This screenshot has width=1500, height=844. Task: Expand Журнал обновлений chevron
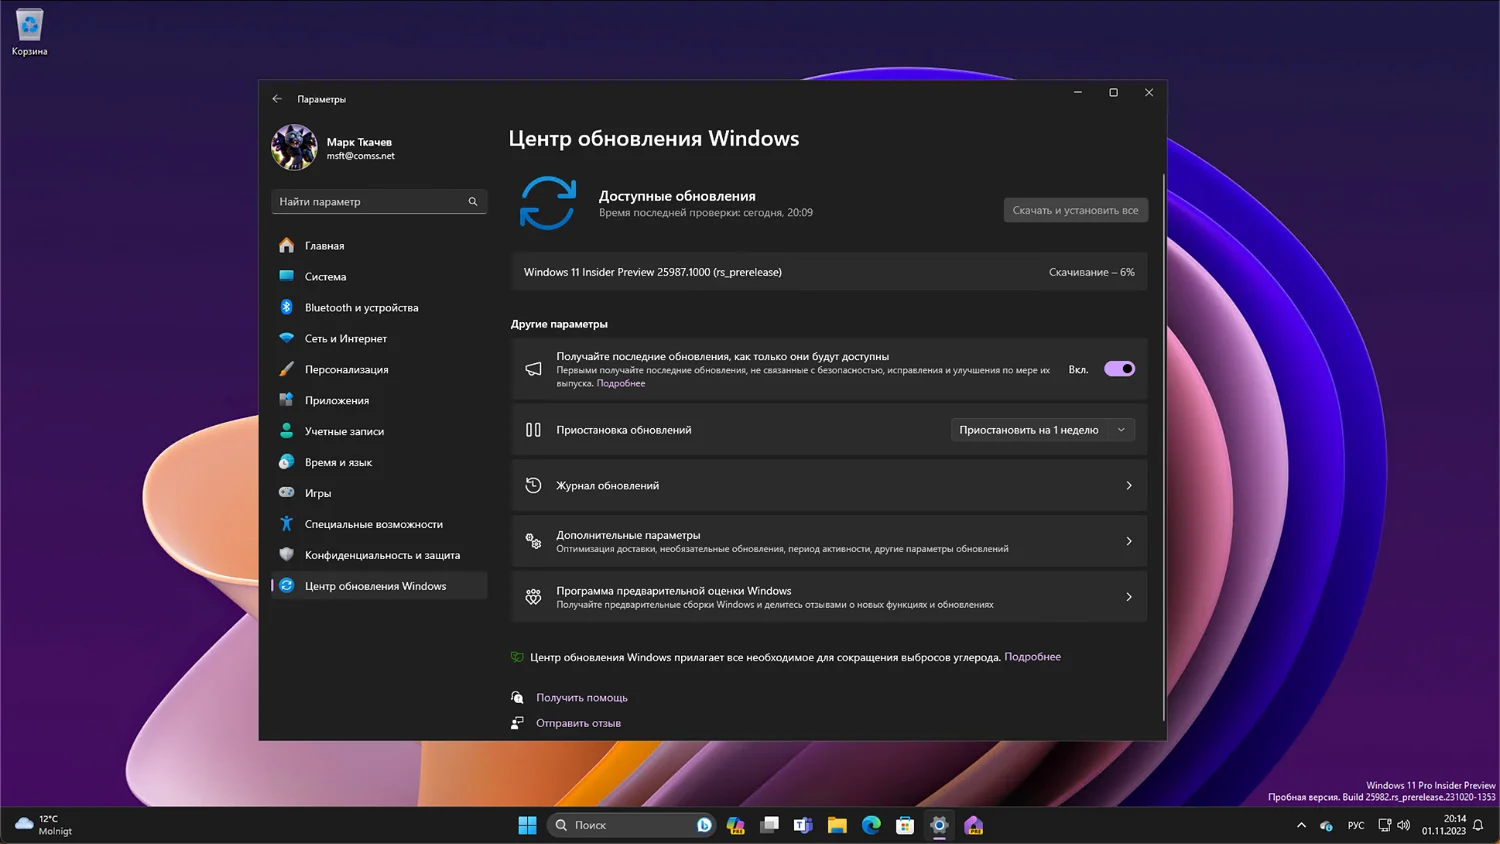[1129, 485]
